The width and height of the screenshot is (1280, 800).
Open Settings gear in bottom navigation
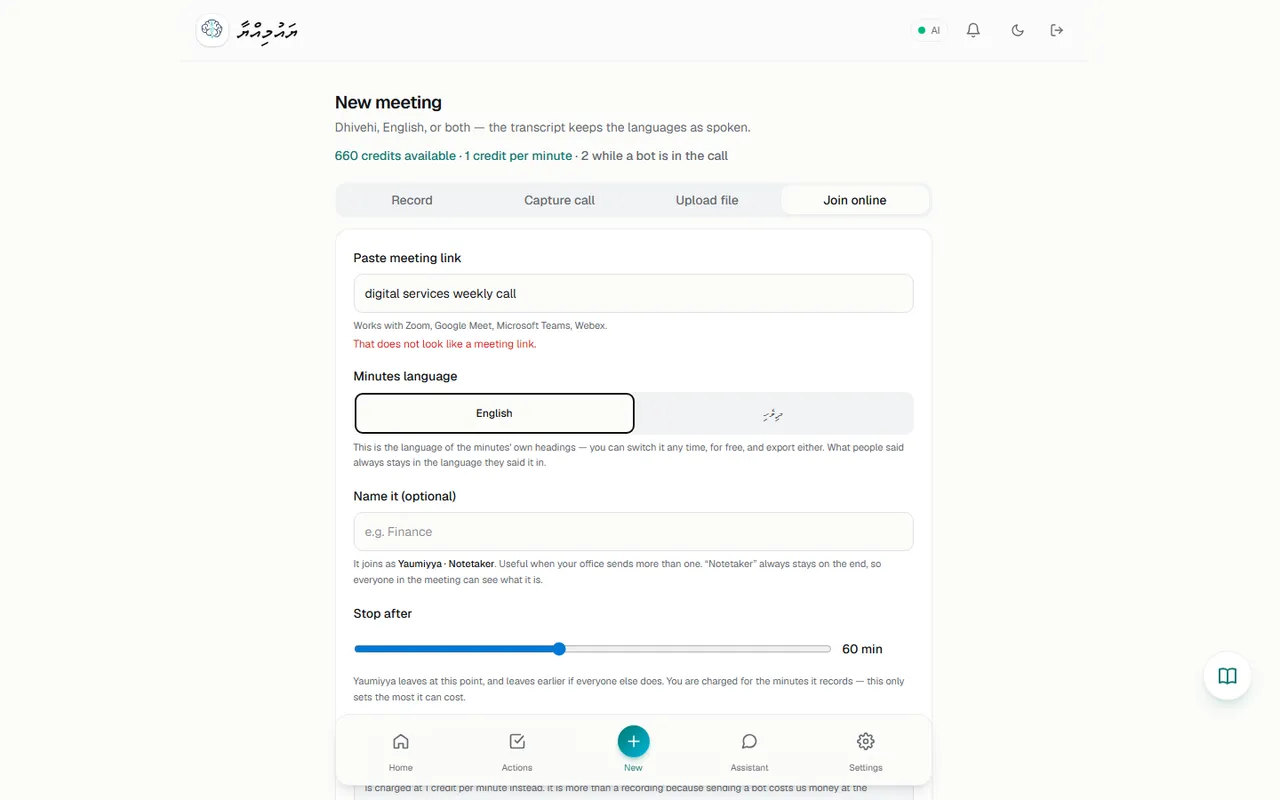click(866, 752)
